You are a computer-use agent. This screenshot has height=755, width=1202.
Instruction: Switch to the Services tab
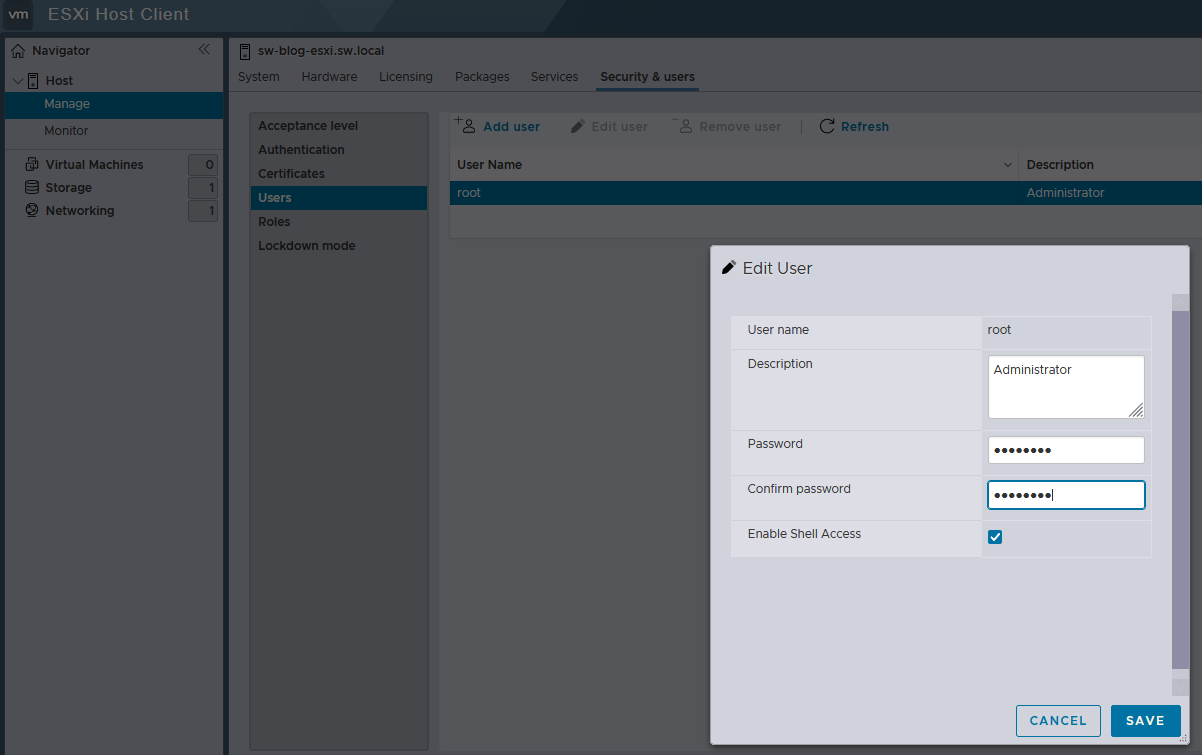(554, 77)
